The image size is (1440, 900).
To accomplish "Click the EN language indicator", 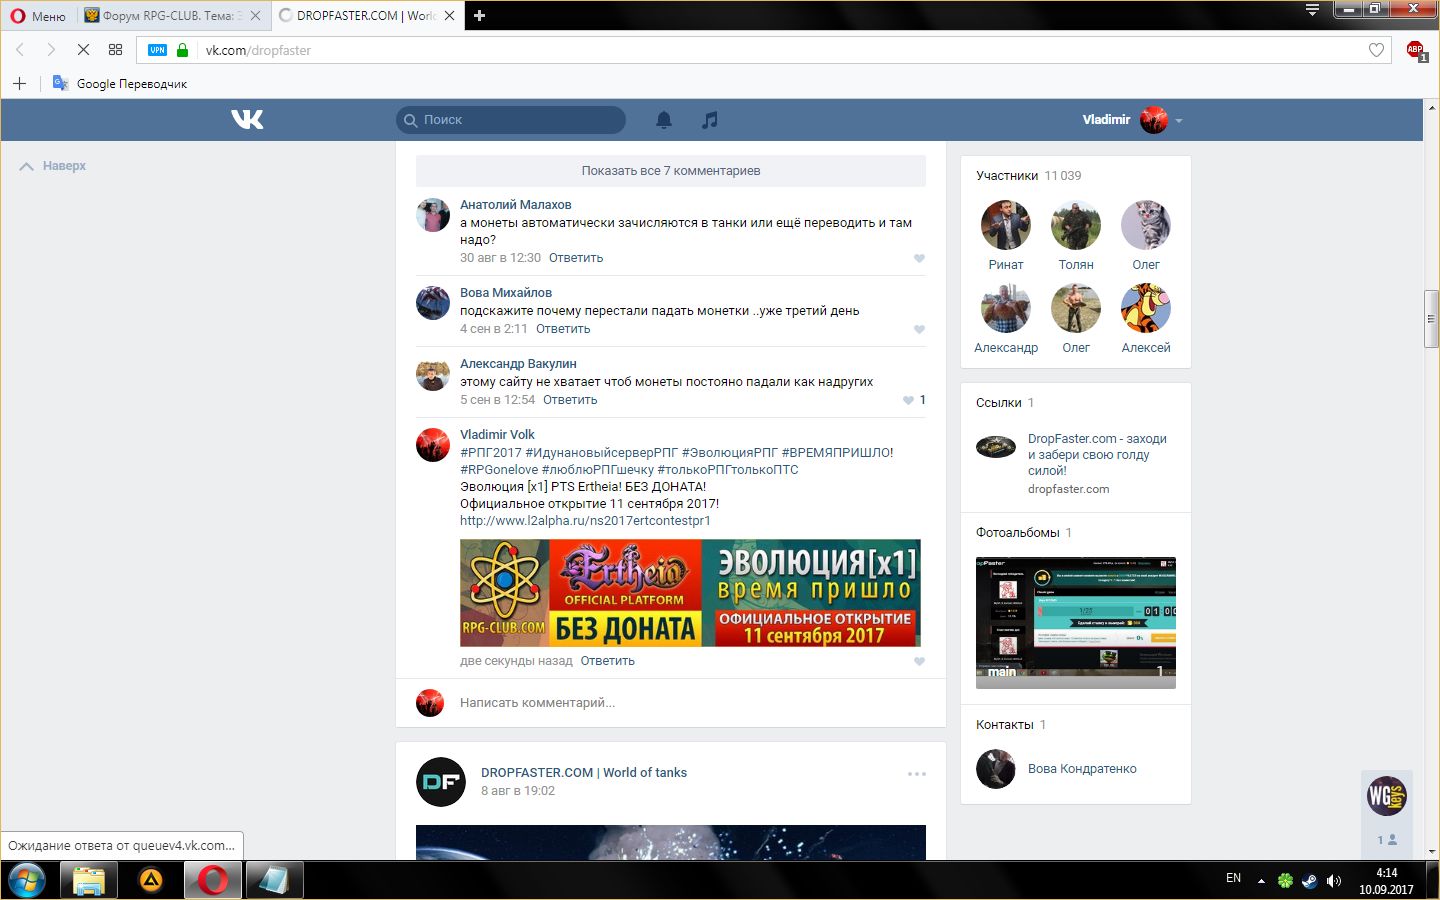I will (1233, 878).
